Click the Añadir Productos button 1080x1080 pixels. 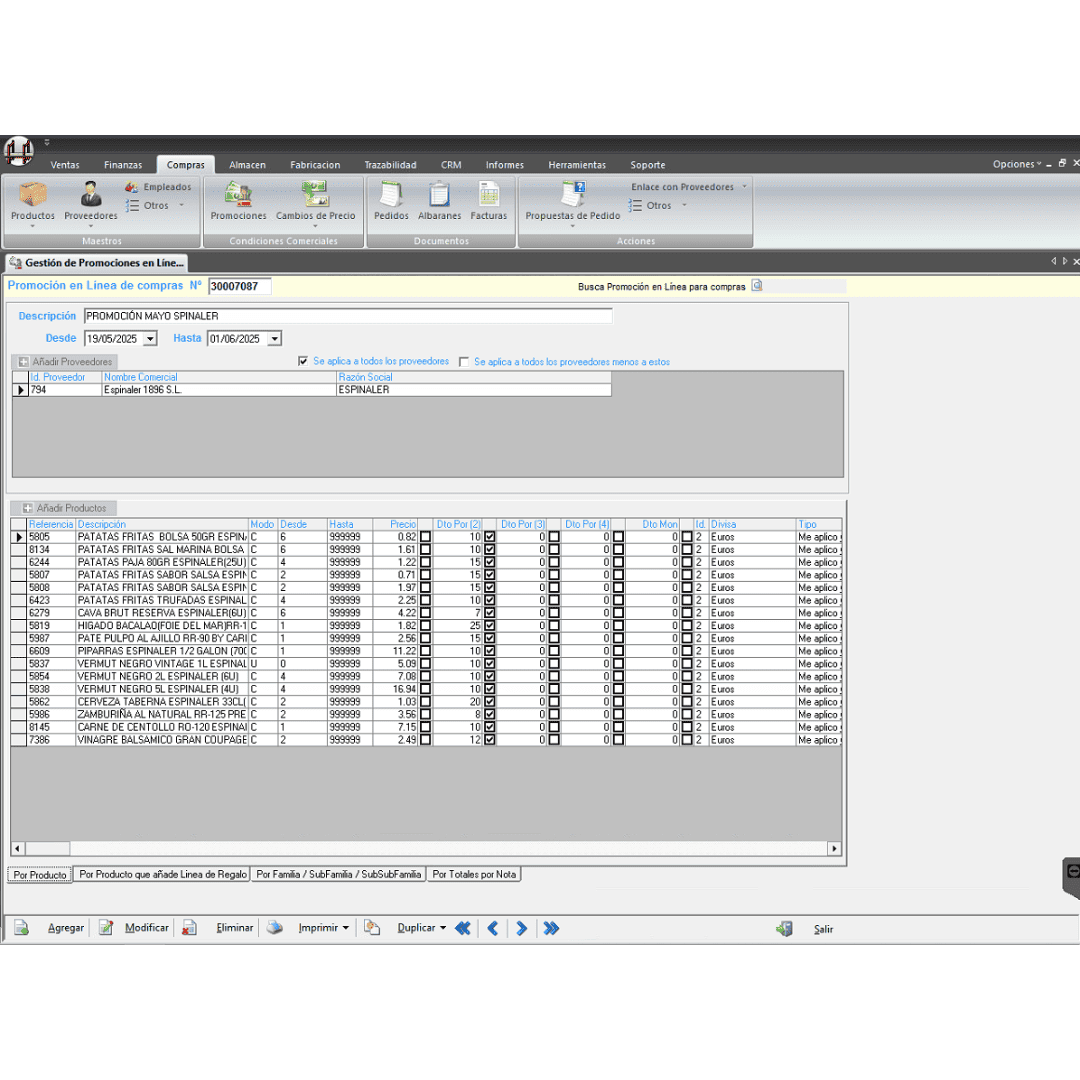point(64,508)
